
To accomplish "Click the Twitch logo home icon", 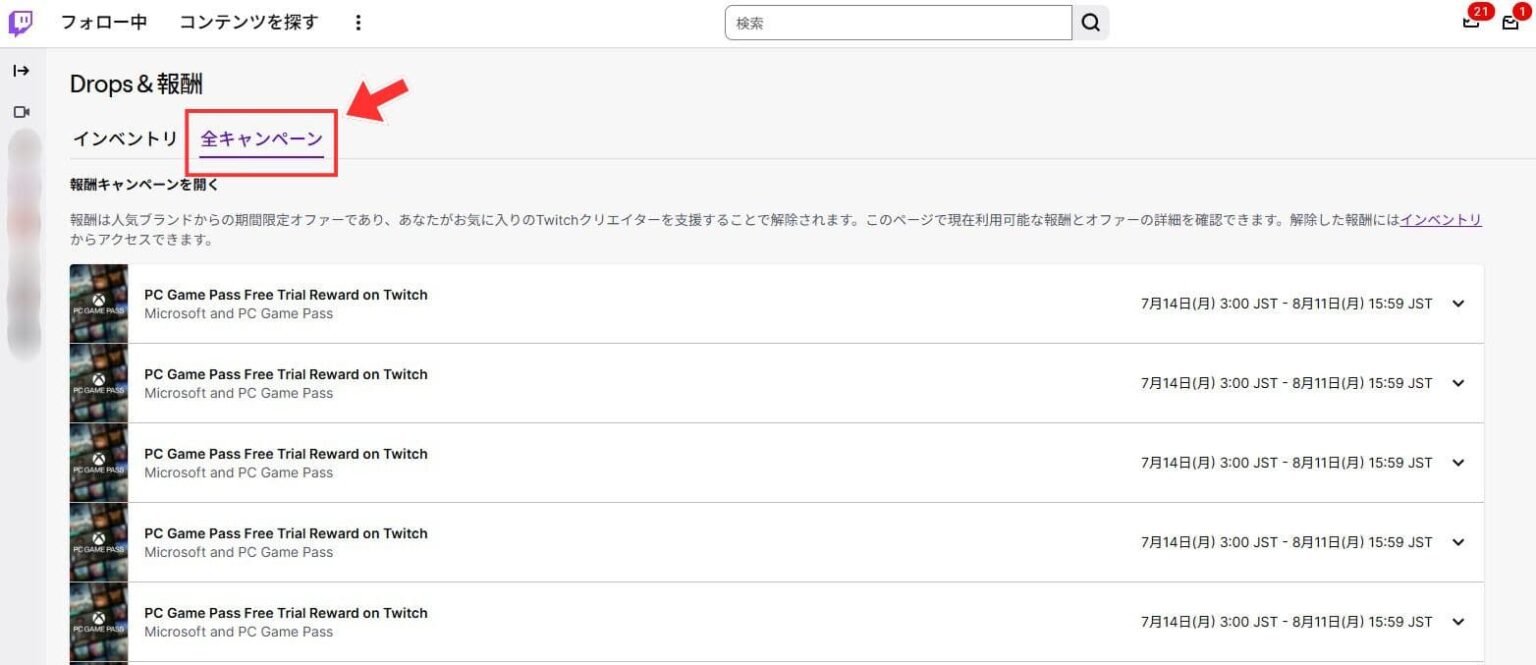I will click(x=20, y=23).
